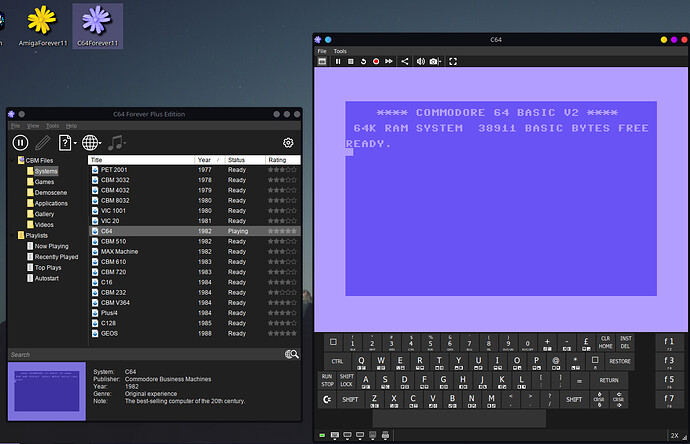Click the virtual keyboard space bar
This screenshot has width=690, height=444.
click(459, 418)
